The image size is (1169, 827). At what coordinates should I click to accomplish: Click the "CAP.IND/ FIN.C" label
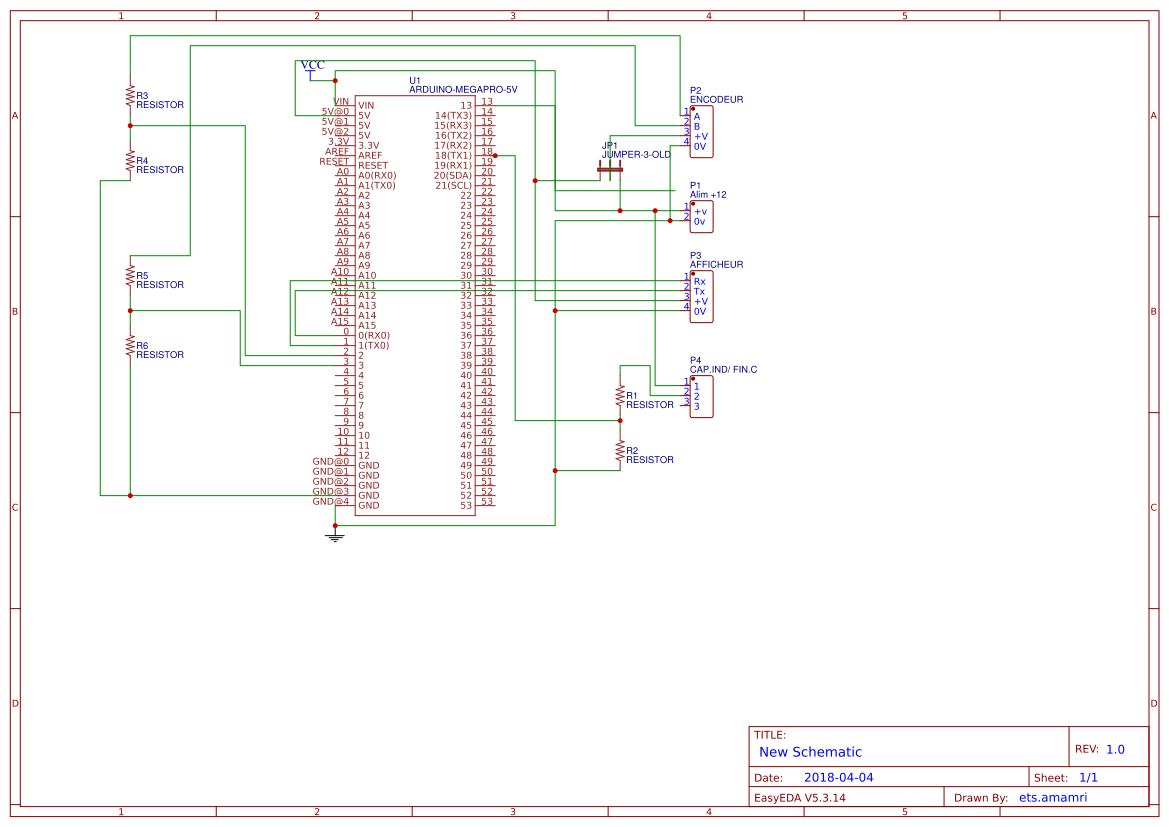coord(723,370)
